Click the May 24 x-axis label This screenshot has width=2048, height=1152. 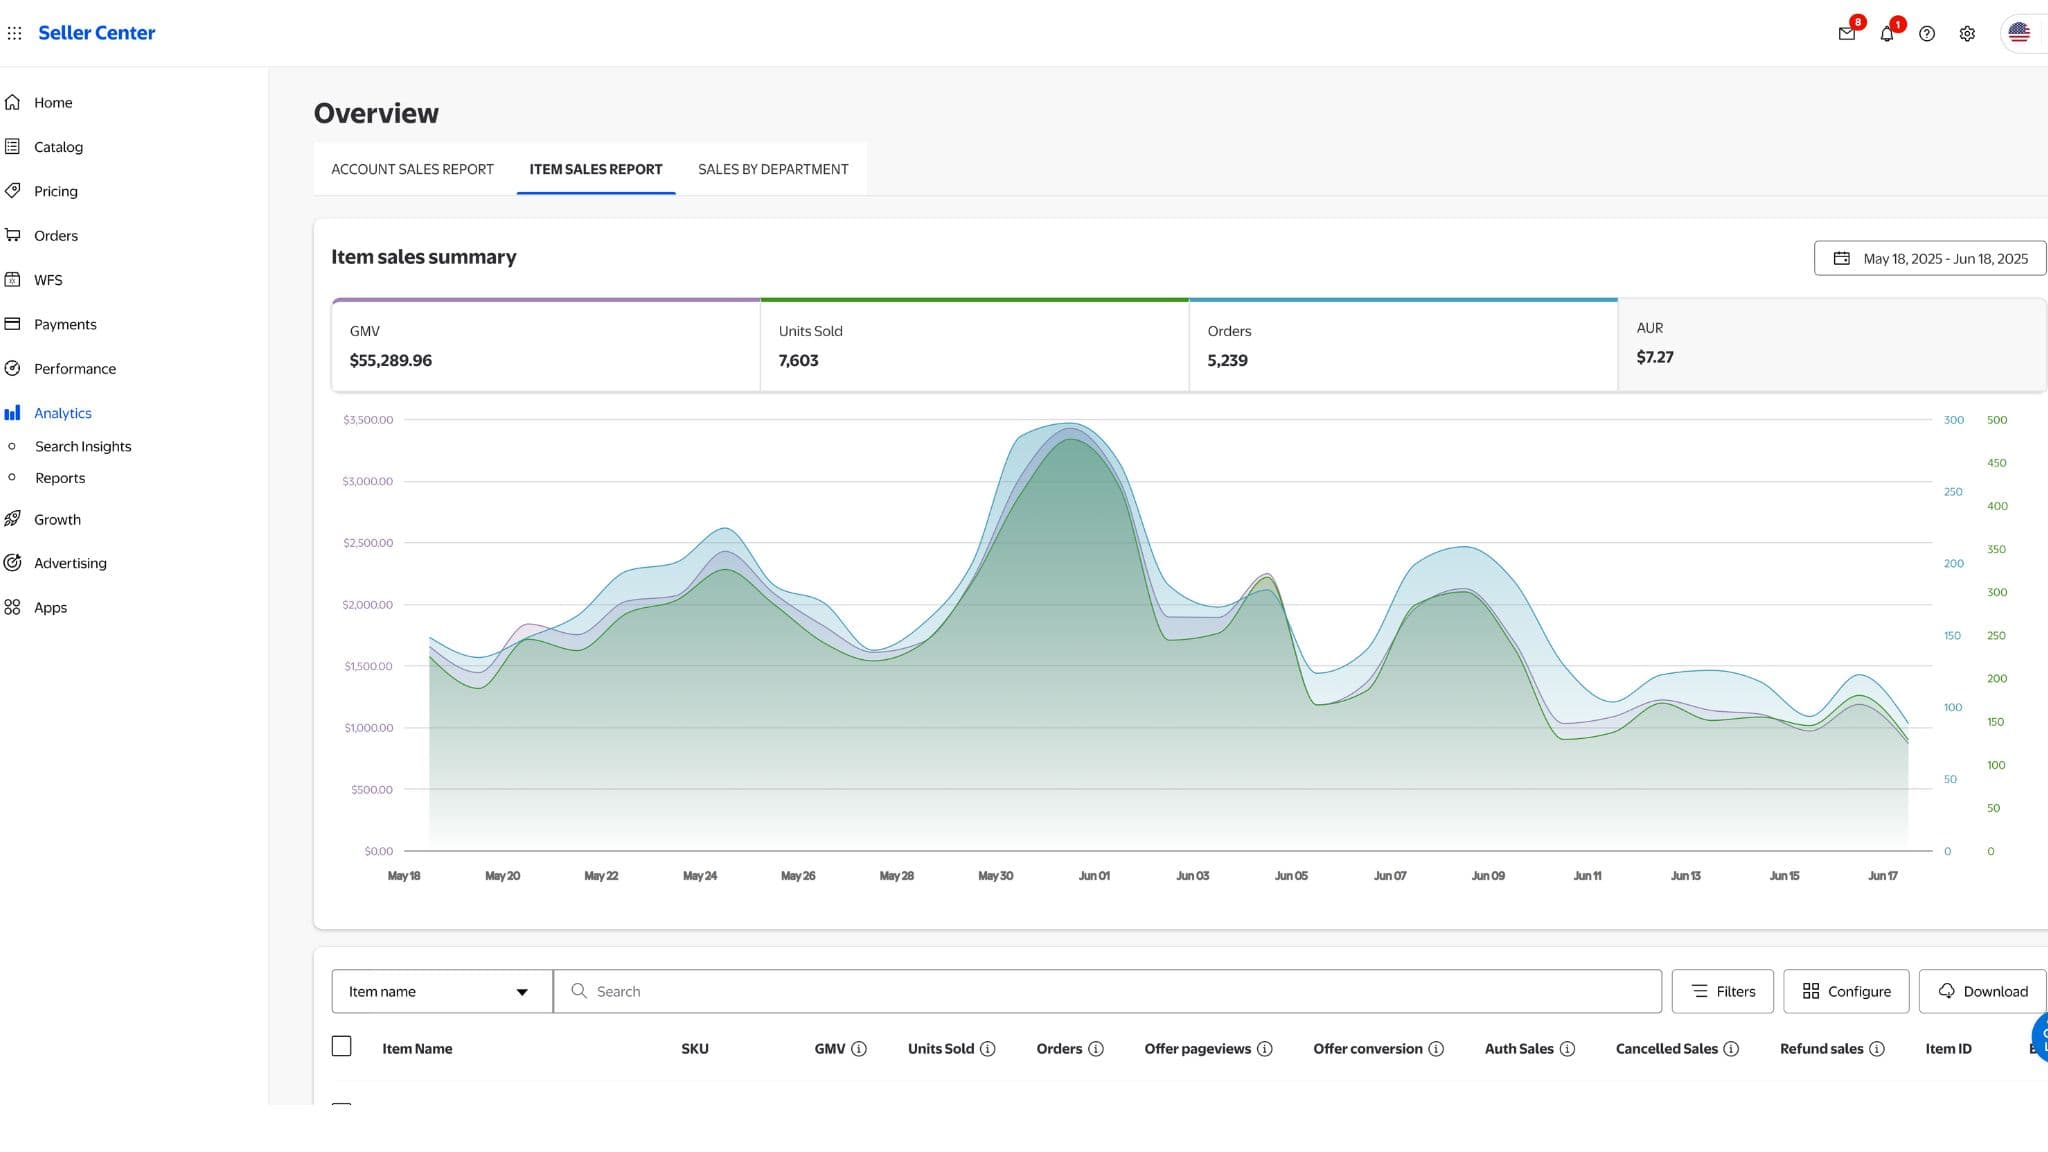click(700, 876)
